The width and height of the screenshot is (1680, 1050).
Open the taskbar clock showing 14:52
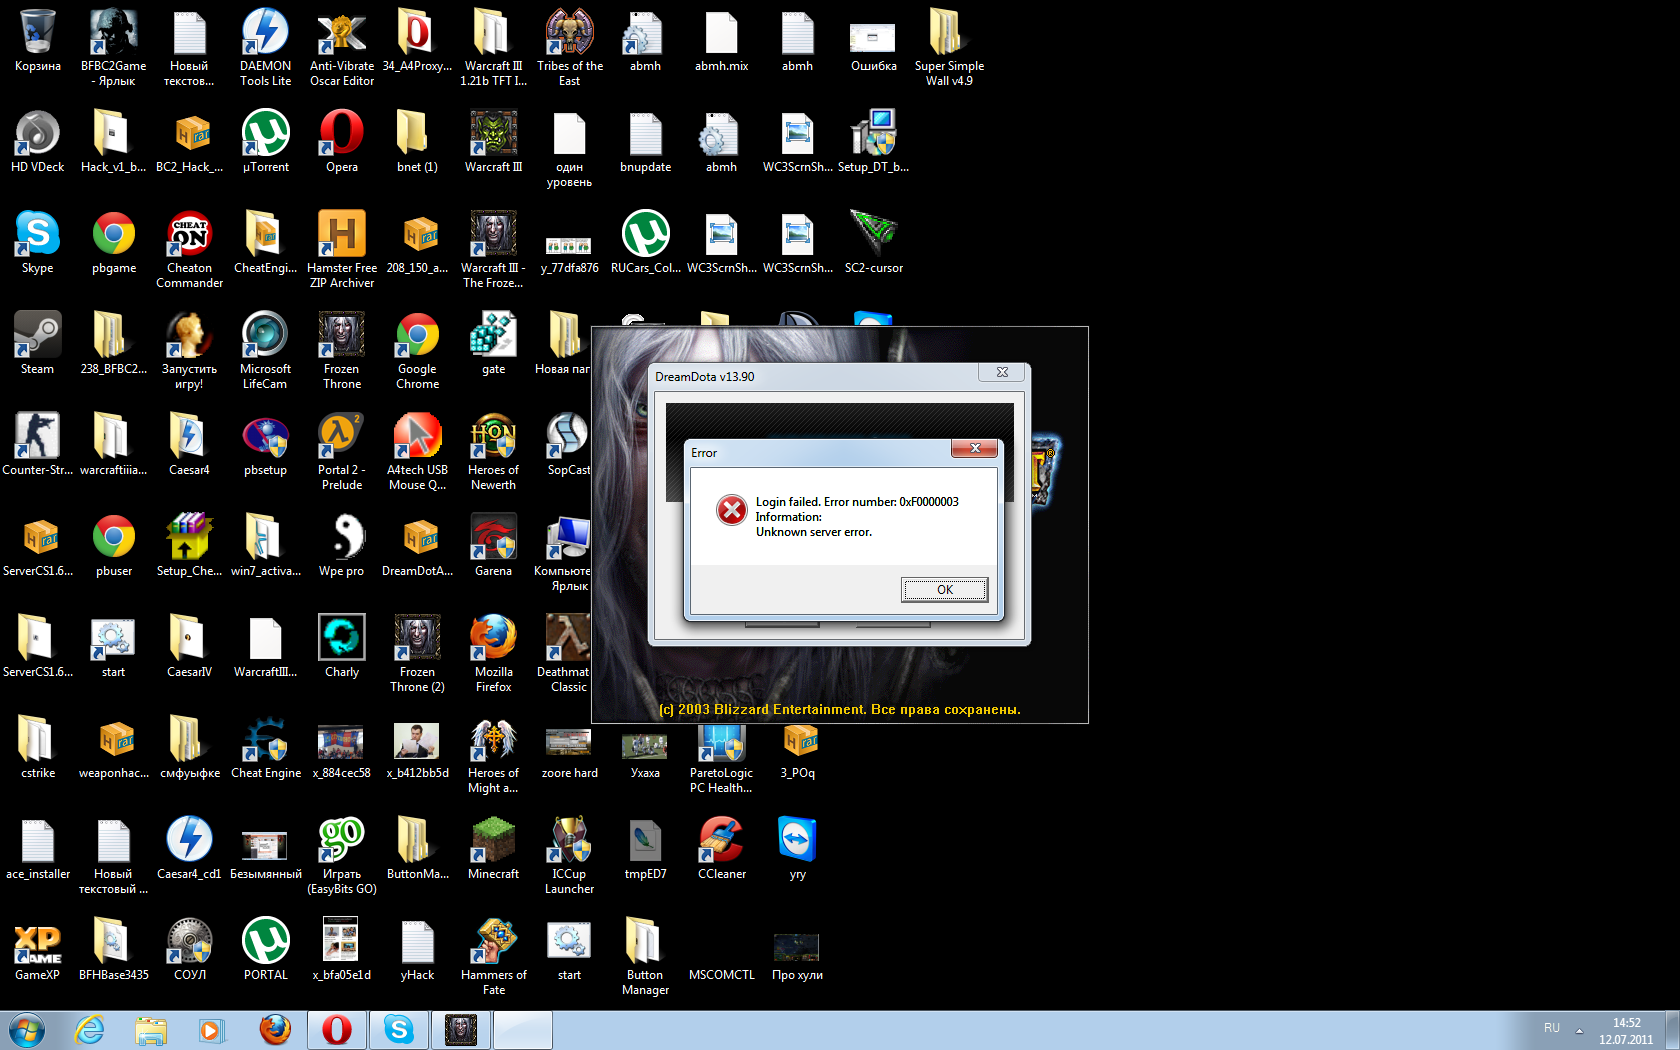[1627, 1031]
